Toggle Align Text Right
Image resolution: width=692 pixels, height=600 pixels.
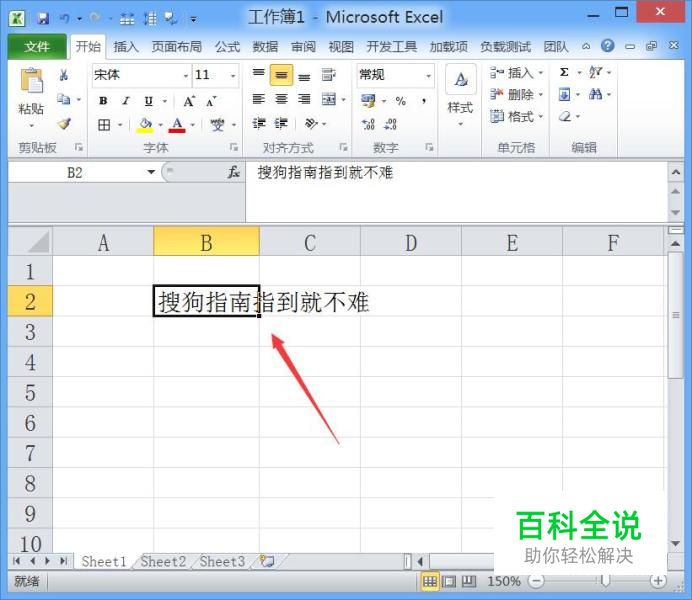click(x=304, y=99)
